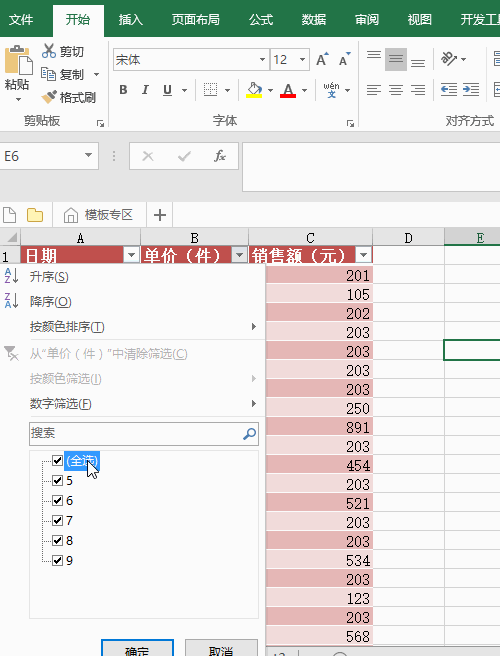Switch to the 页面布局 ribbon tab
The image size is (500, 656).
click(x=195, y=20)
